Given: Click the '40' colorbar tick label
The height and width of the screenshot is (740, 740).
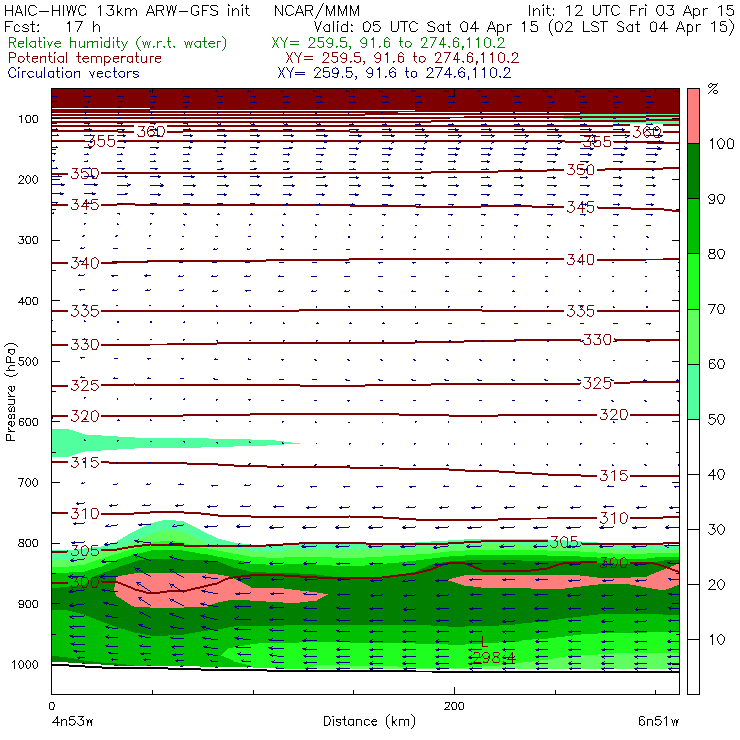Looking at the screenshot, I should pos(716,475).
